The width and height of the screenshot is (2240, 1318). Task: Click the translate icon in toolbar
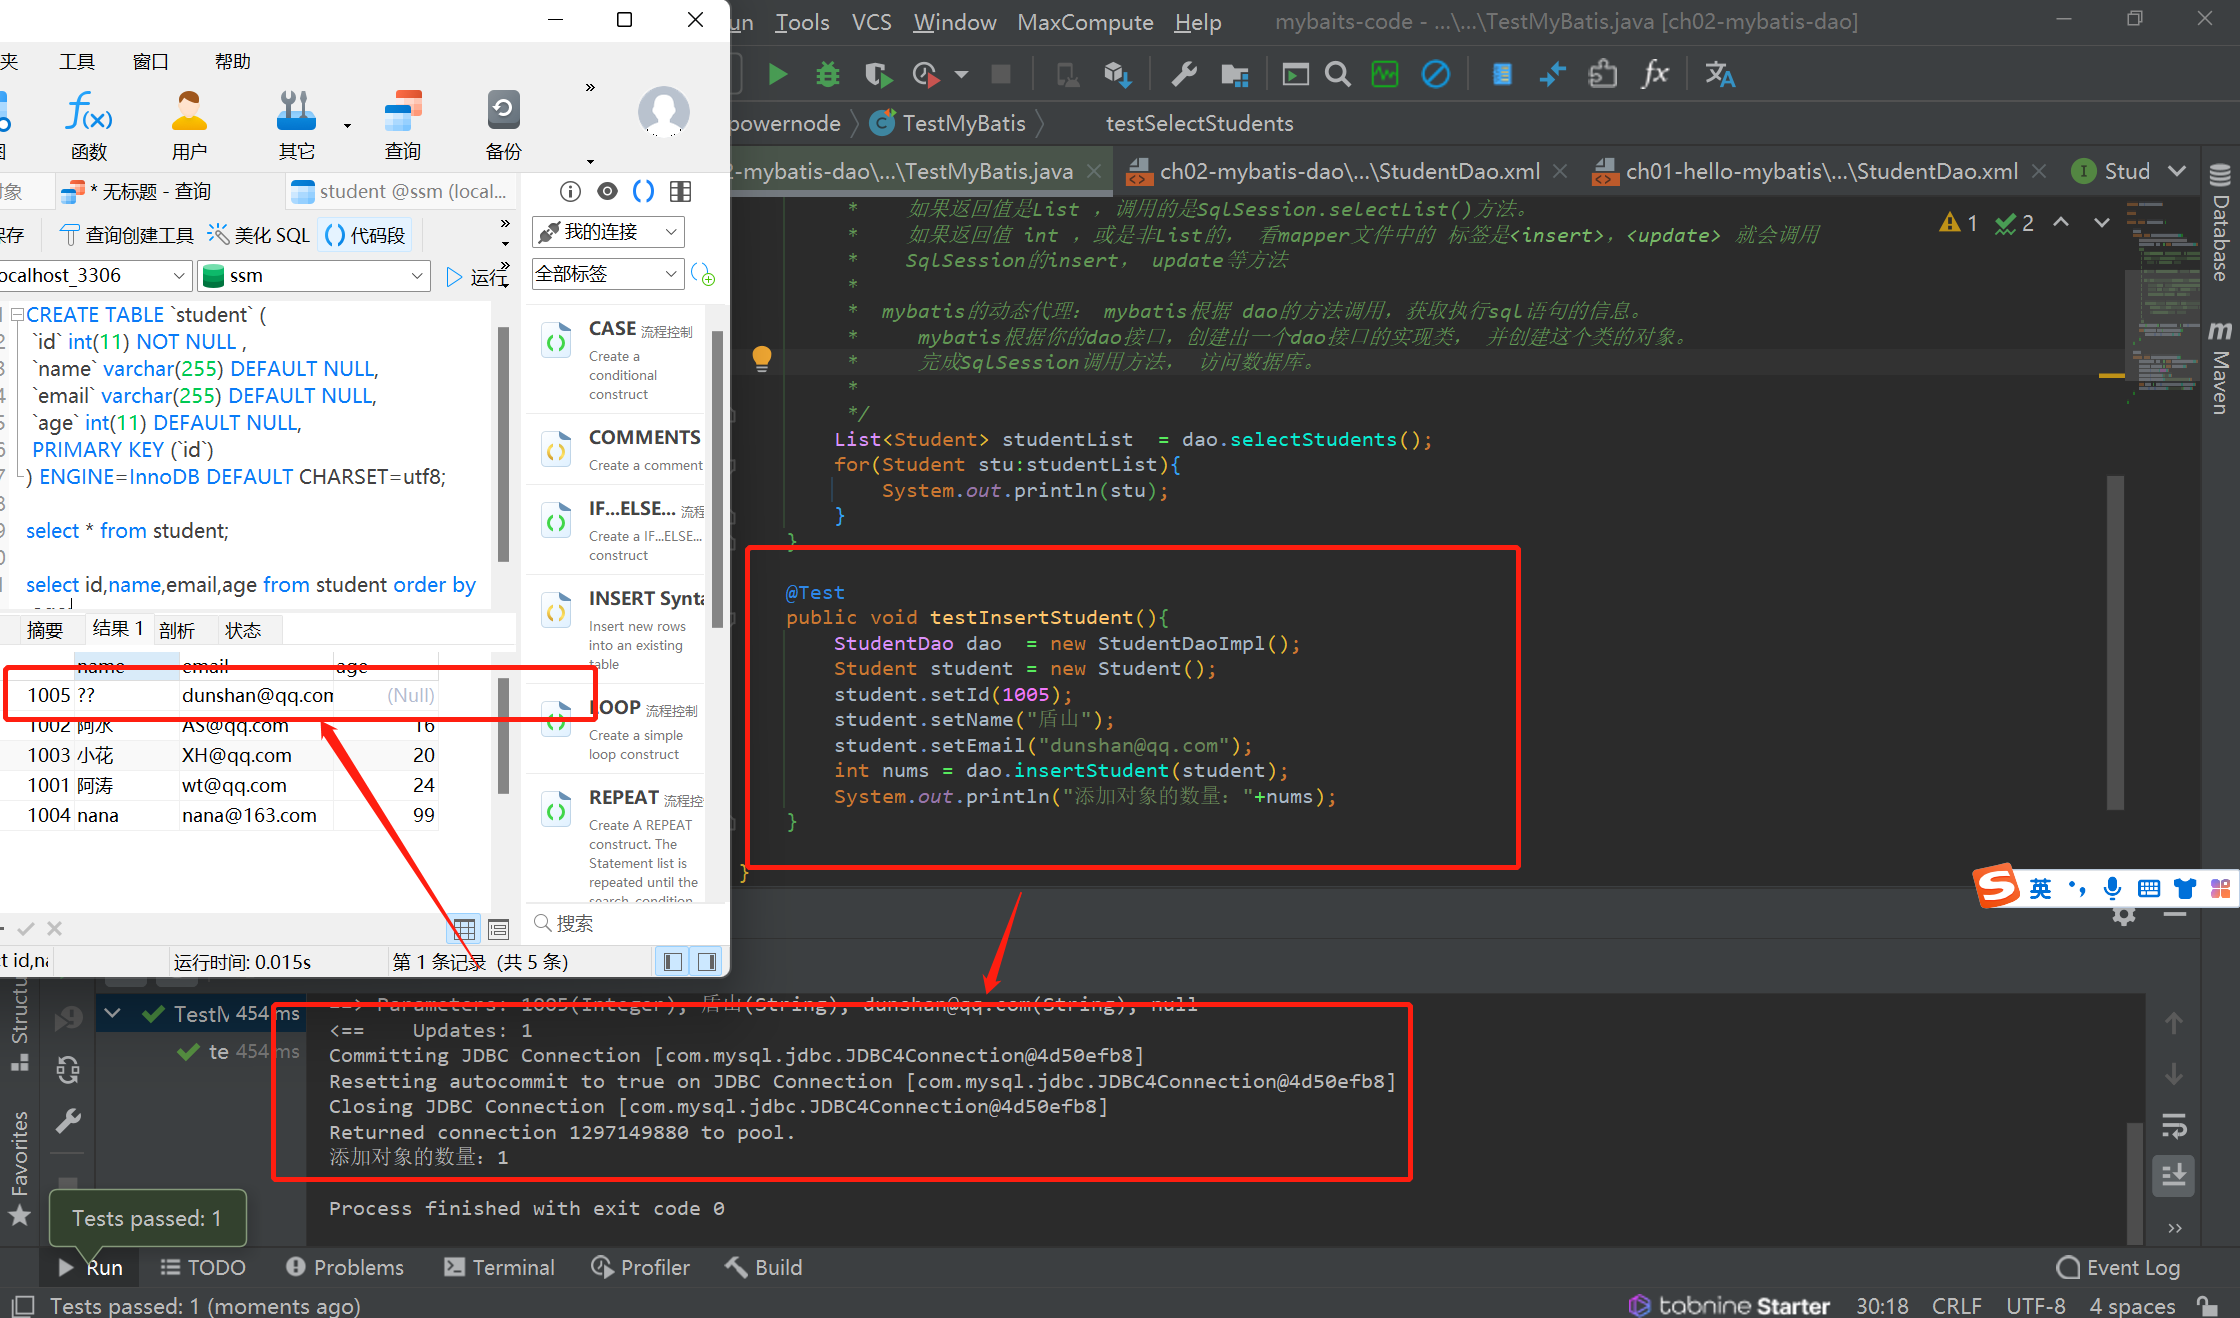[x=1719, y=74]
